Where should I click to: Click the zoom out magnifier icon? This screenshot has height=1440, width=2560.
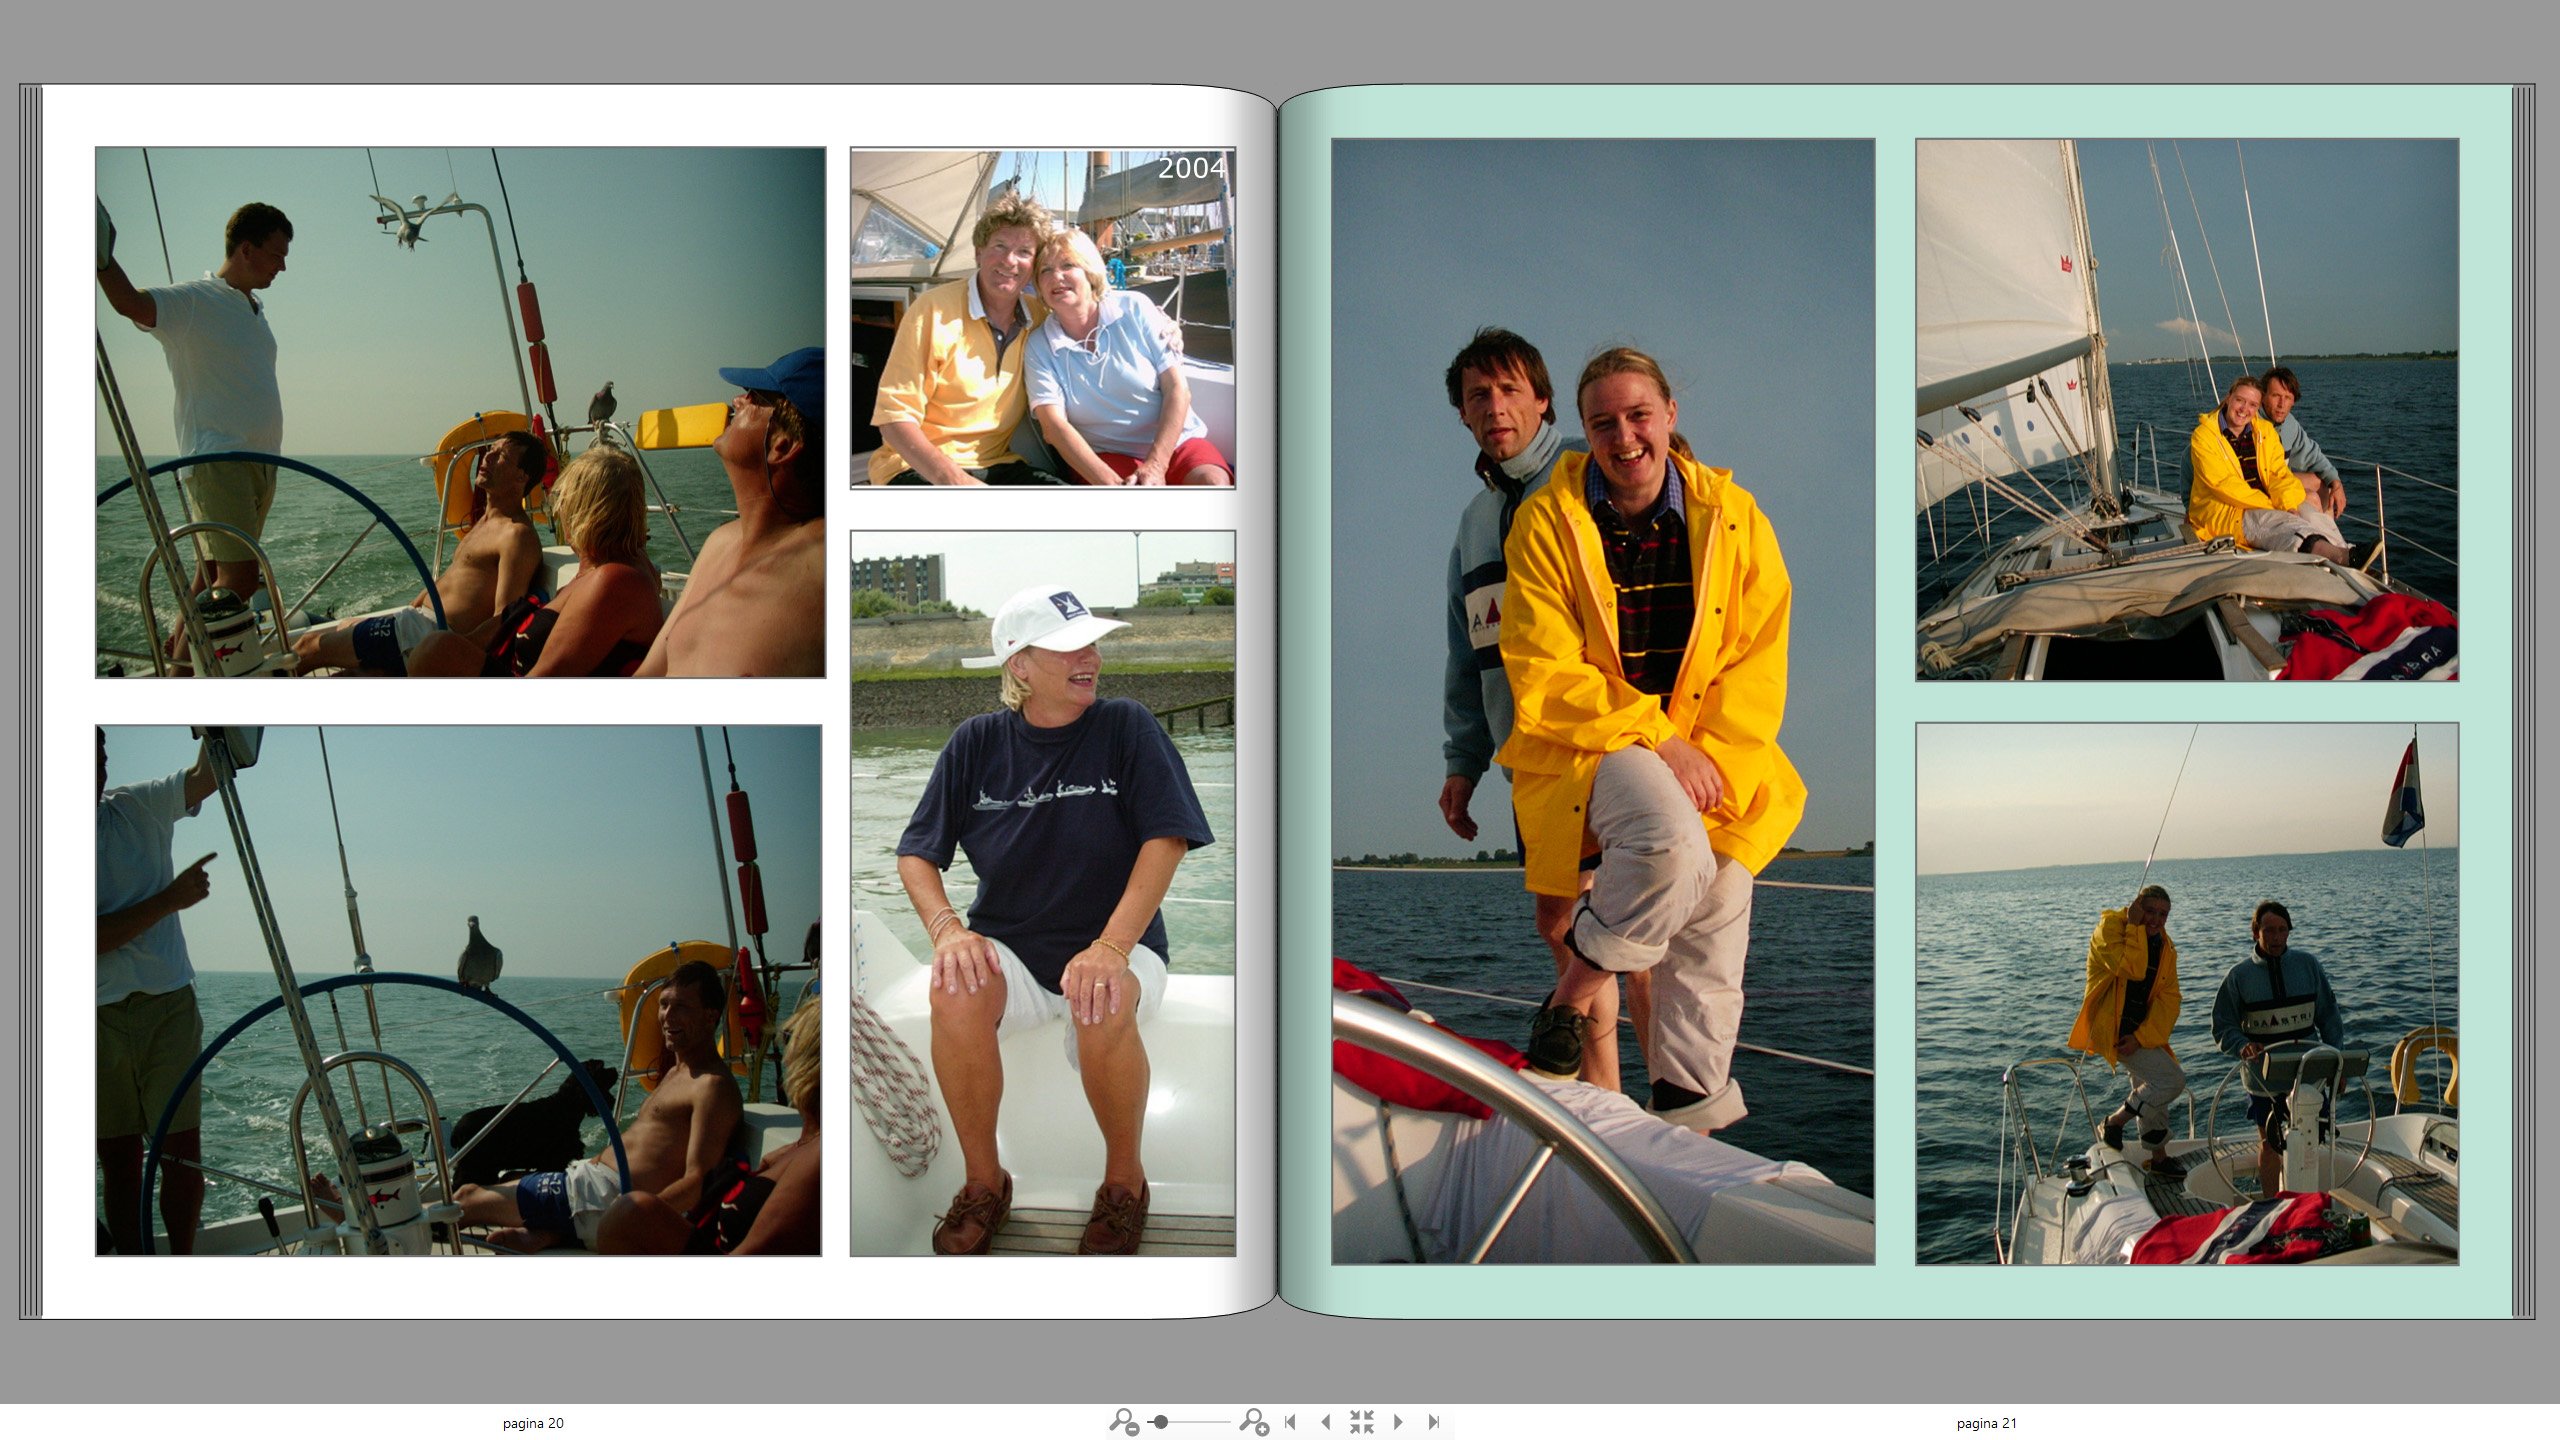(1124, 1421)
